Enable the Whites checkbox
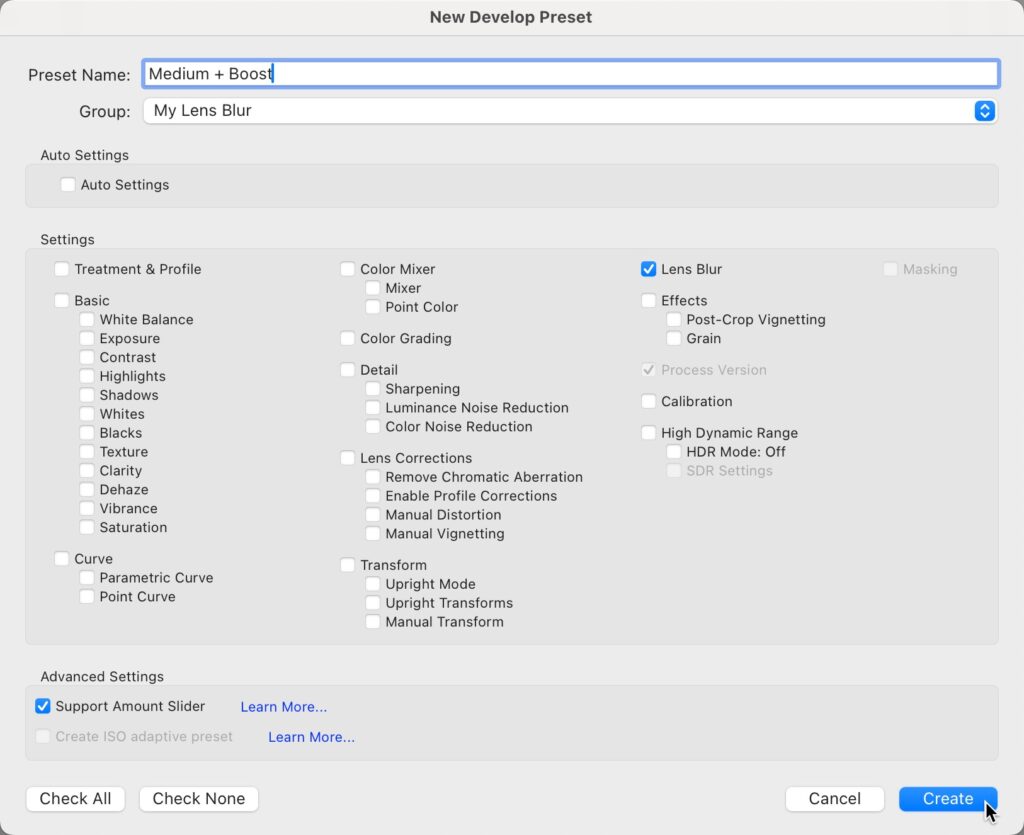This screenshot has width=1024, height=835. coord(86,414)
